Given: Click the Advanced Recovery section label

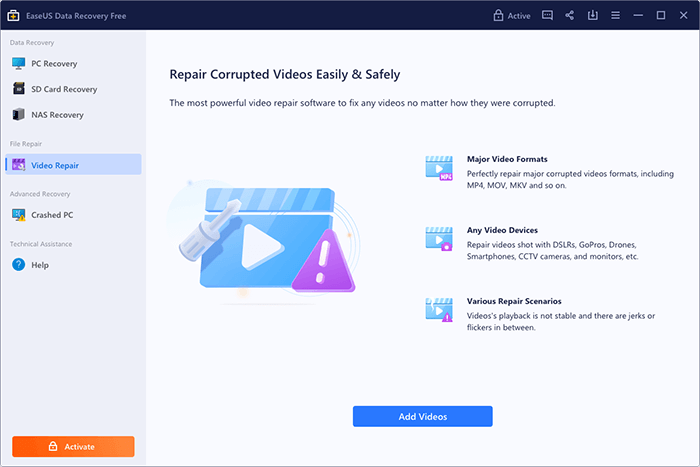Looking at the screenshot, I should pyautogui.click(x=40, y=194).
